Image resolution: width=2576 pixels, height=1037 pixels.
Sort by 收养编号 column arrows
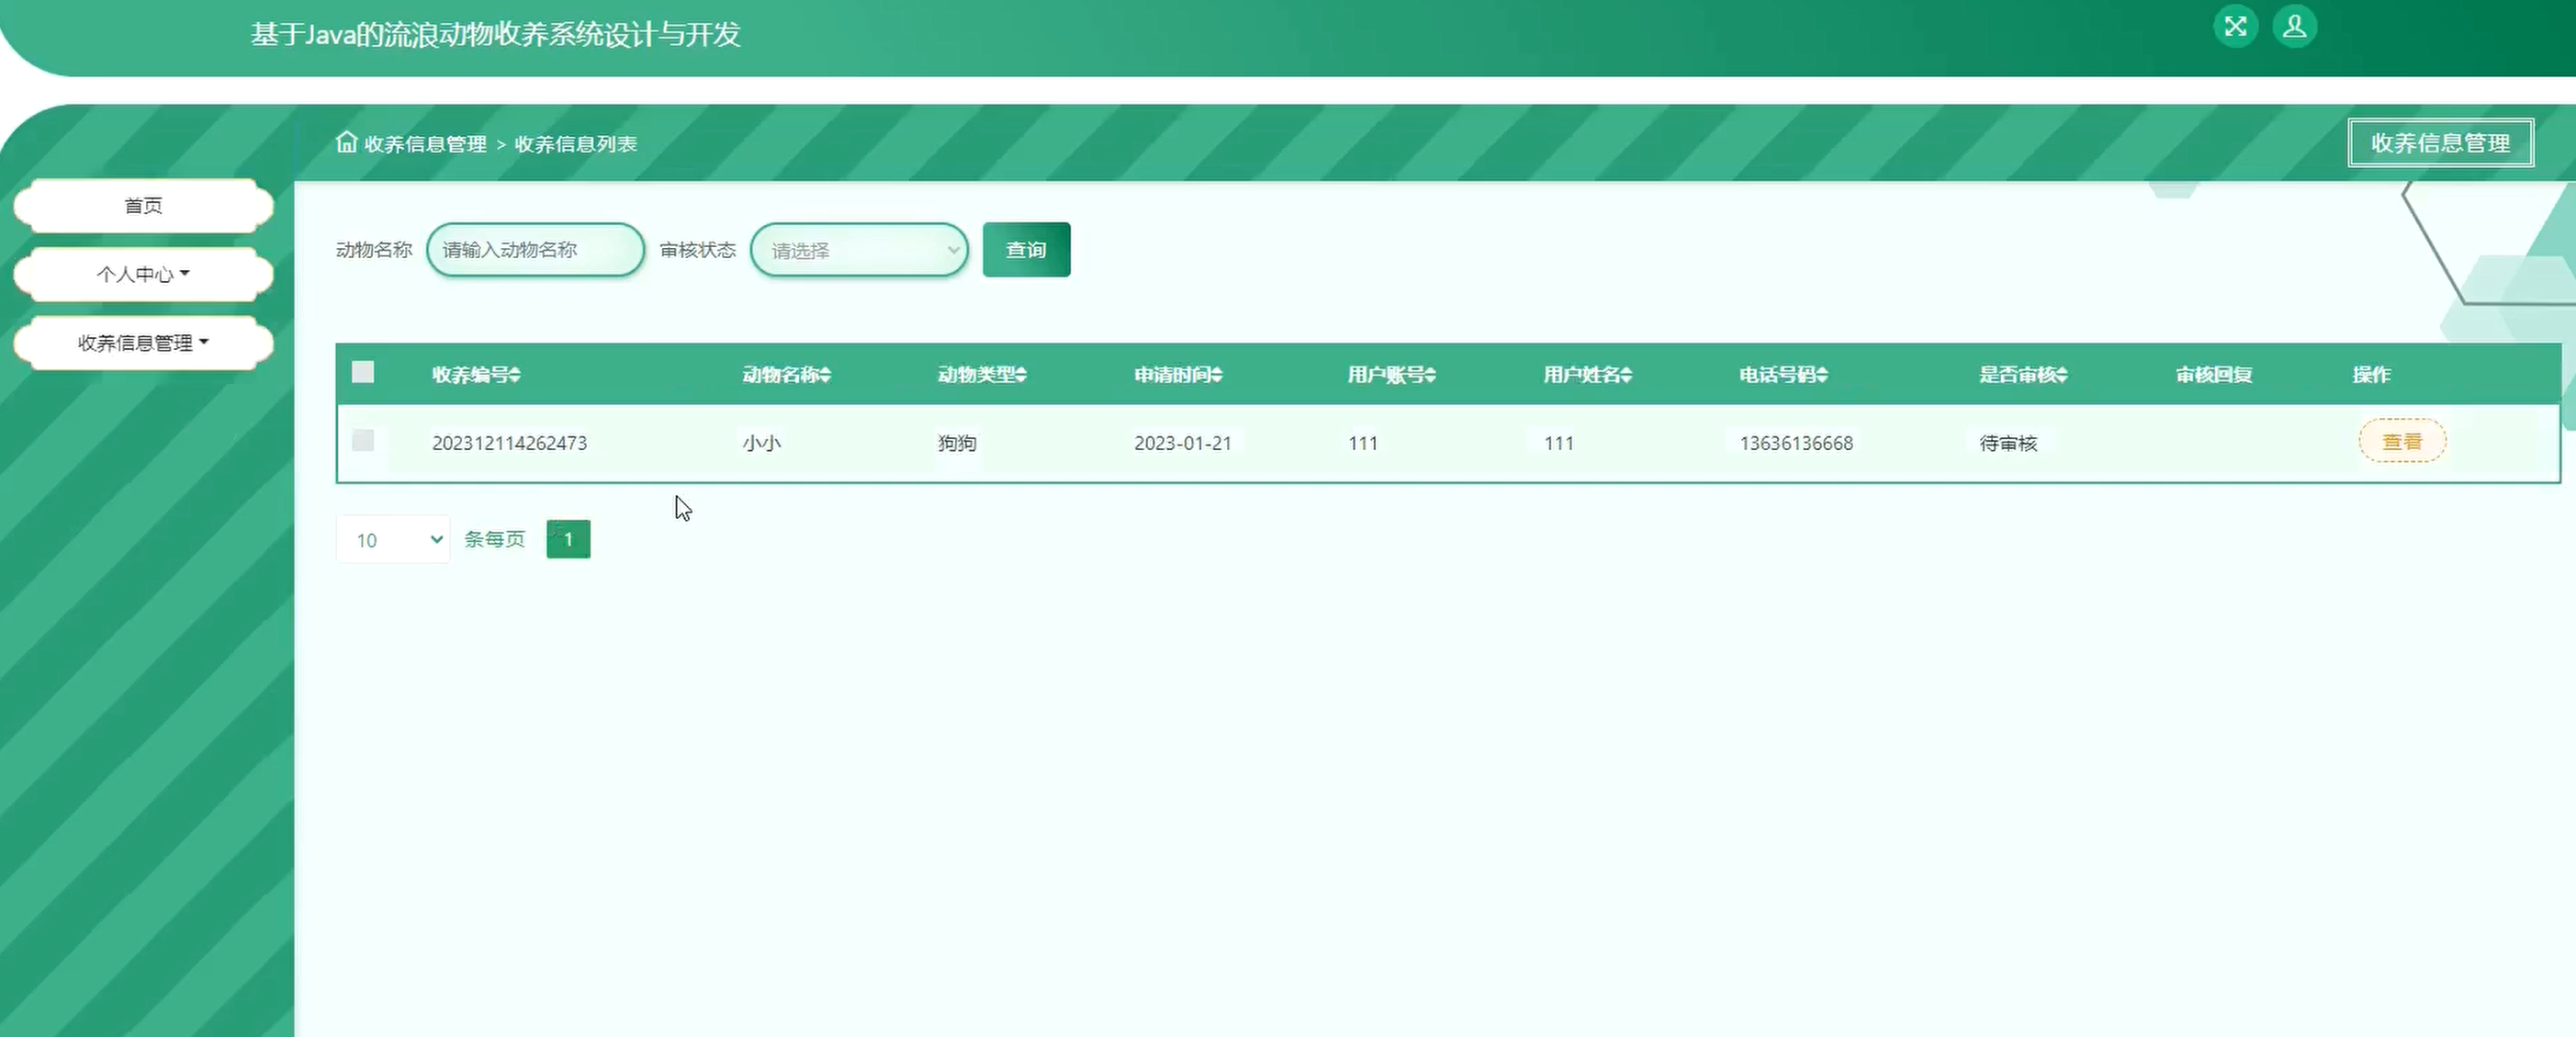(x=515, y=375)
